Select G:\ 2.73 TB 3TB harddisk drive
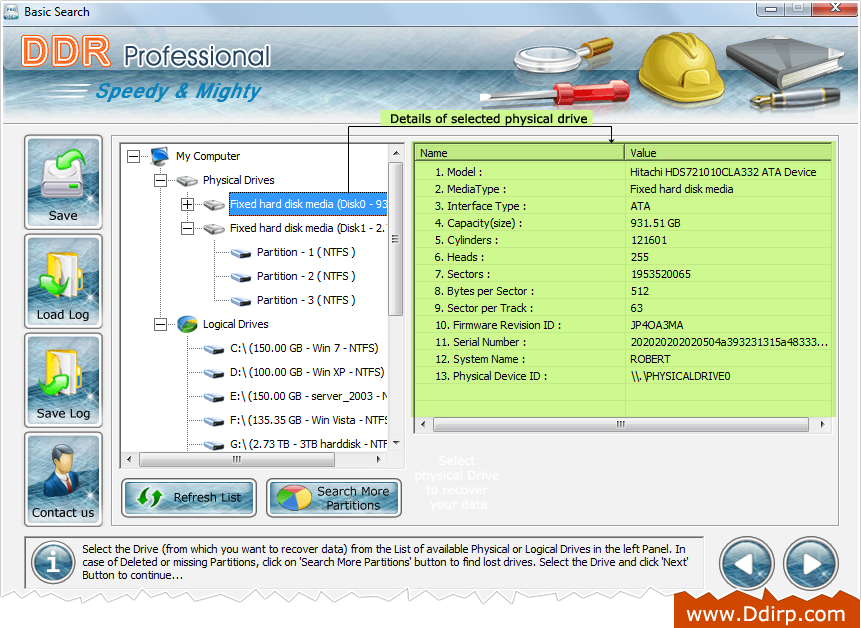Viewport: 861px width, 628px height. [309, 444]
